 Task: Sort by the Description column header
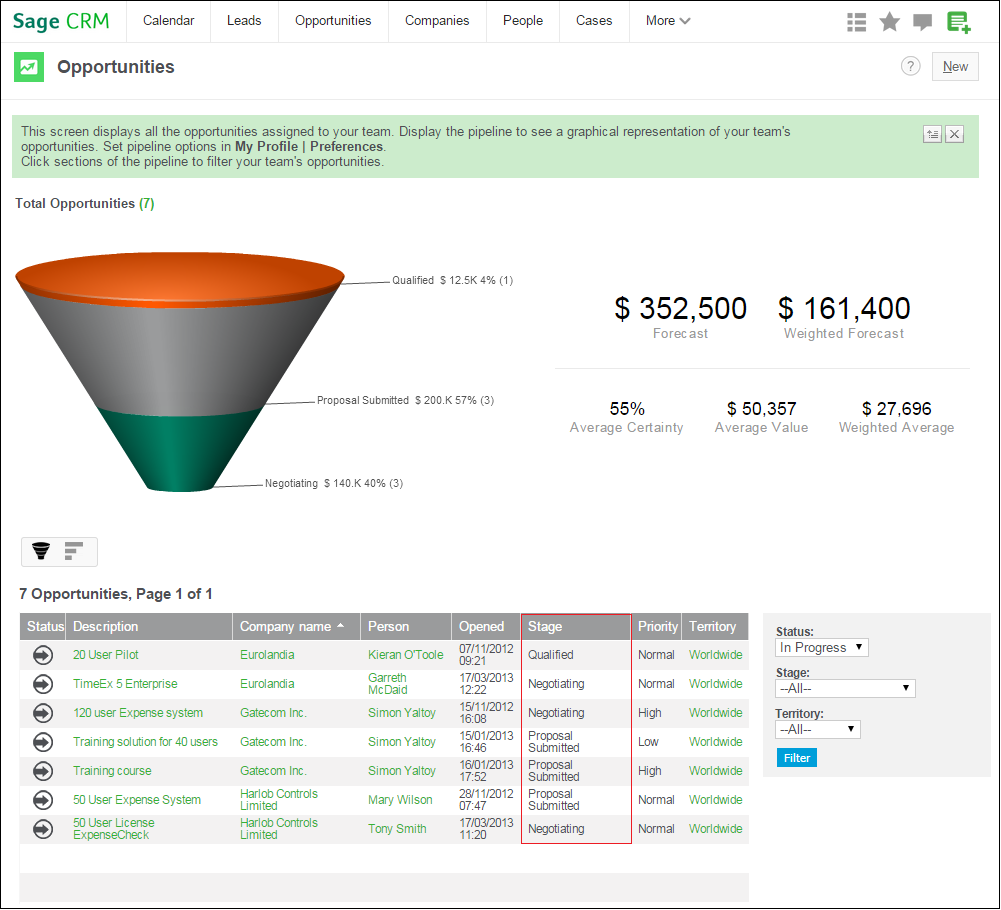(x=149, y=626)
